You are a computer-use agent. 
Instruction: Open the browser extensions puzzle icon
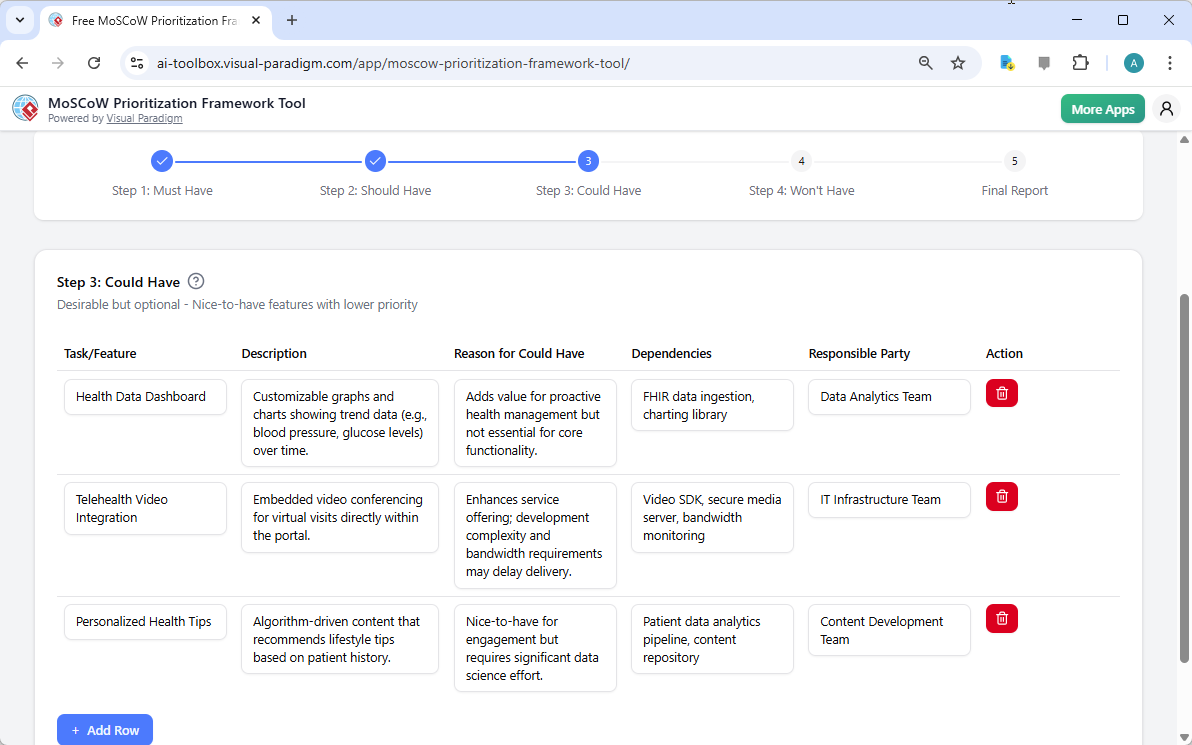tap(1080, 62)
